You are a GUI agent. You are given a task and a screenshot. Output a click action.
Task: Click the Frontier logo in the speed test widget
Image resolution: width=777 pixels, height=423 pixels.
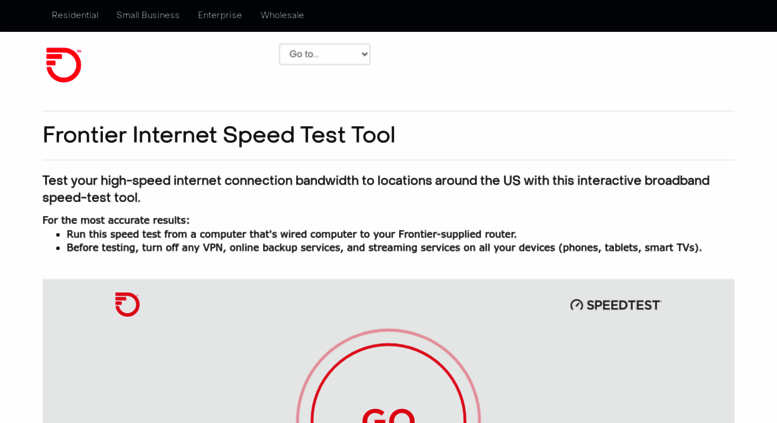[127, 304]
